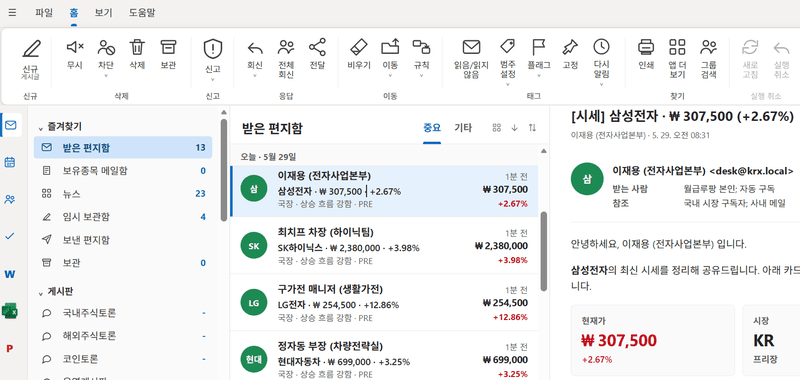Viewport: 800px width, 380px height.
Task: Flag the message with 플래그
Action: click(539, 55)
